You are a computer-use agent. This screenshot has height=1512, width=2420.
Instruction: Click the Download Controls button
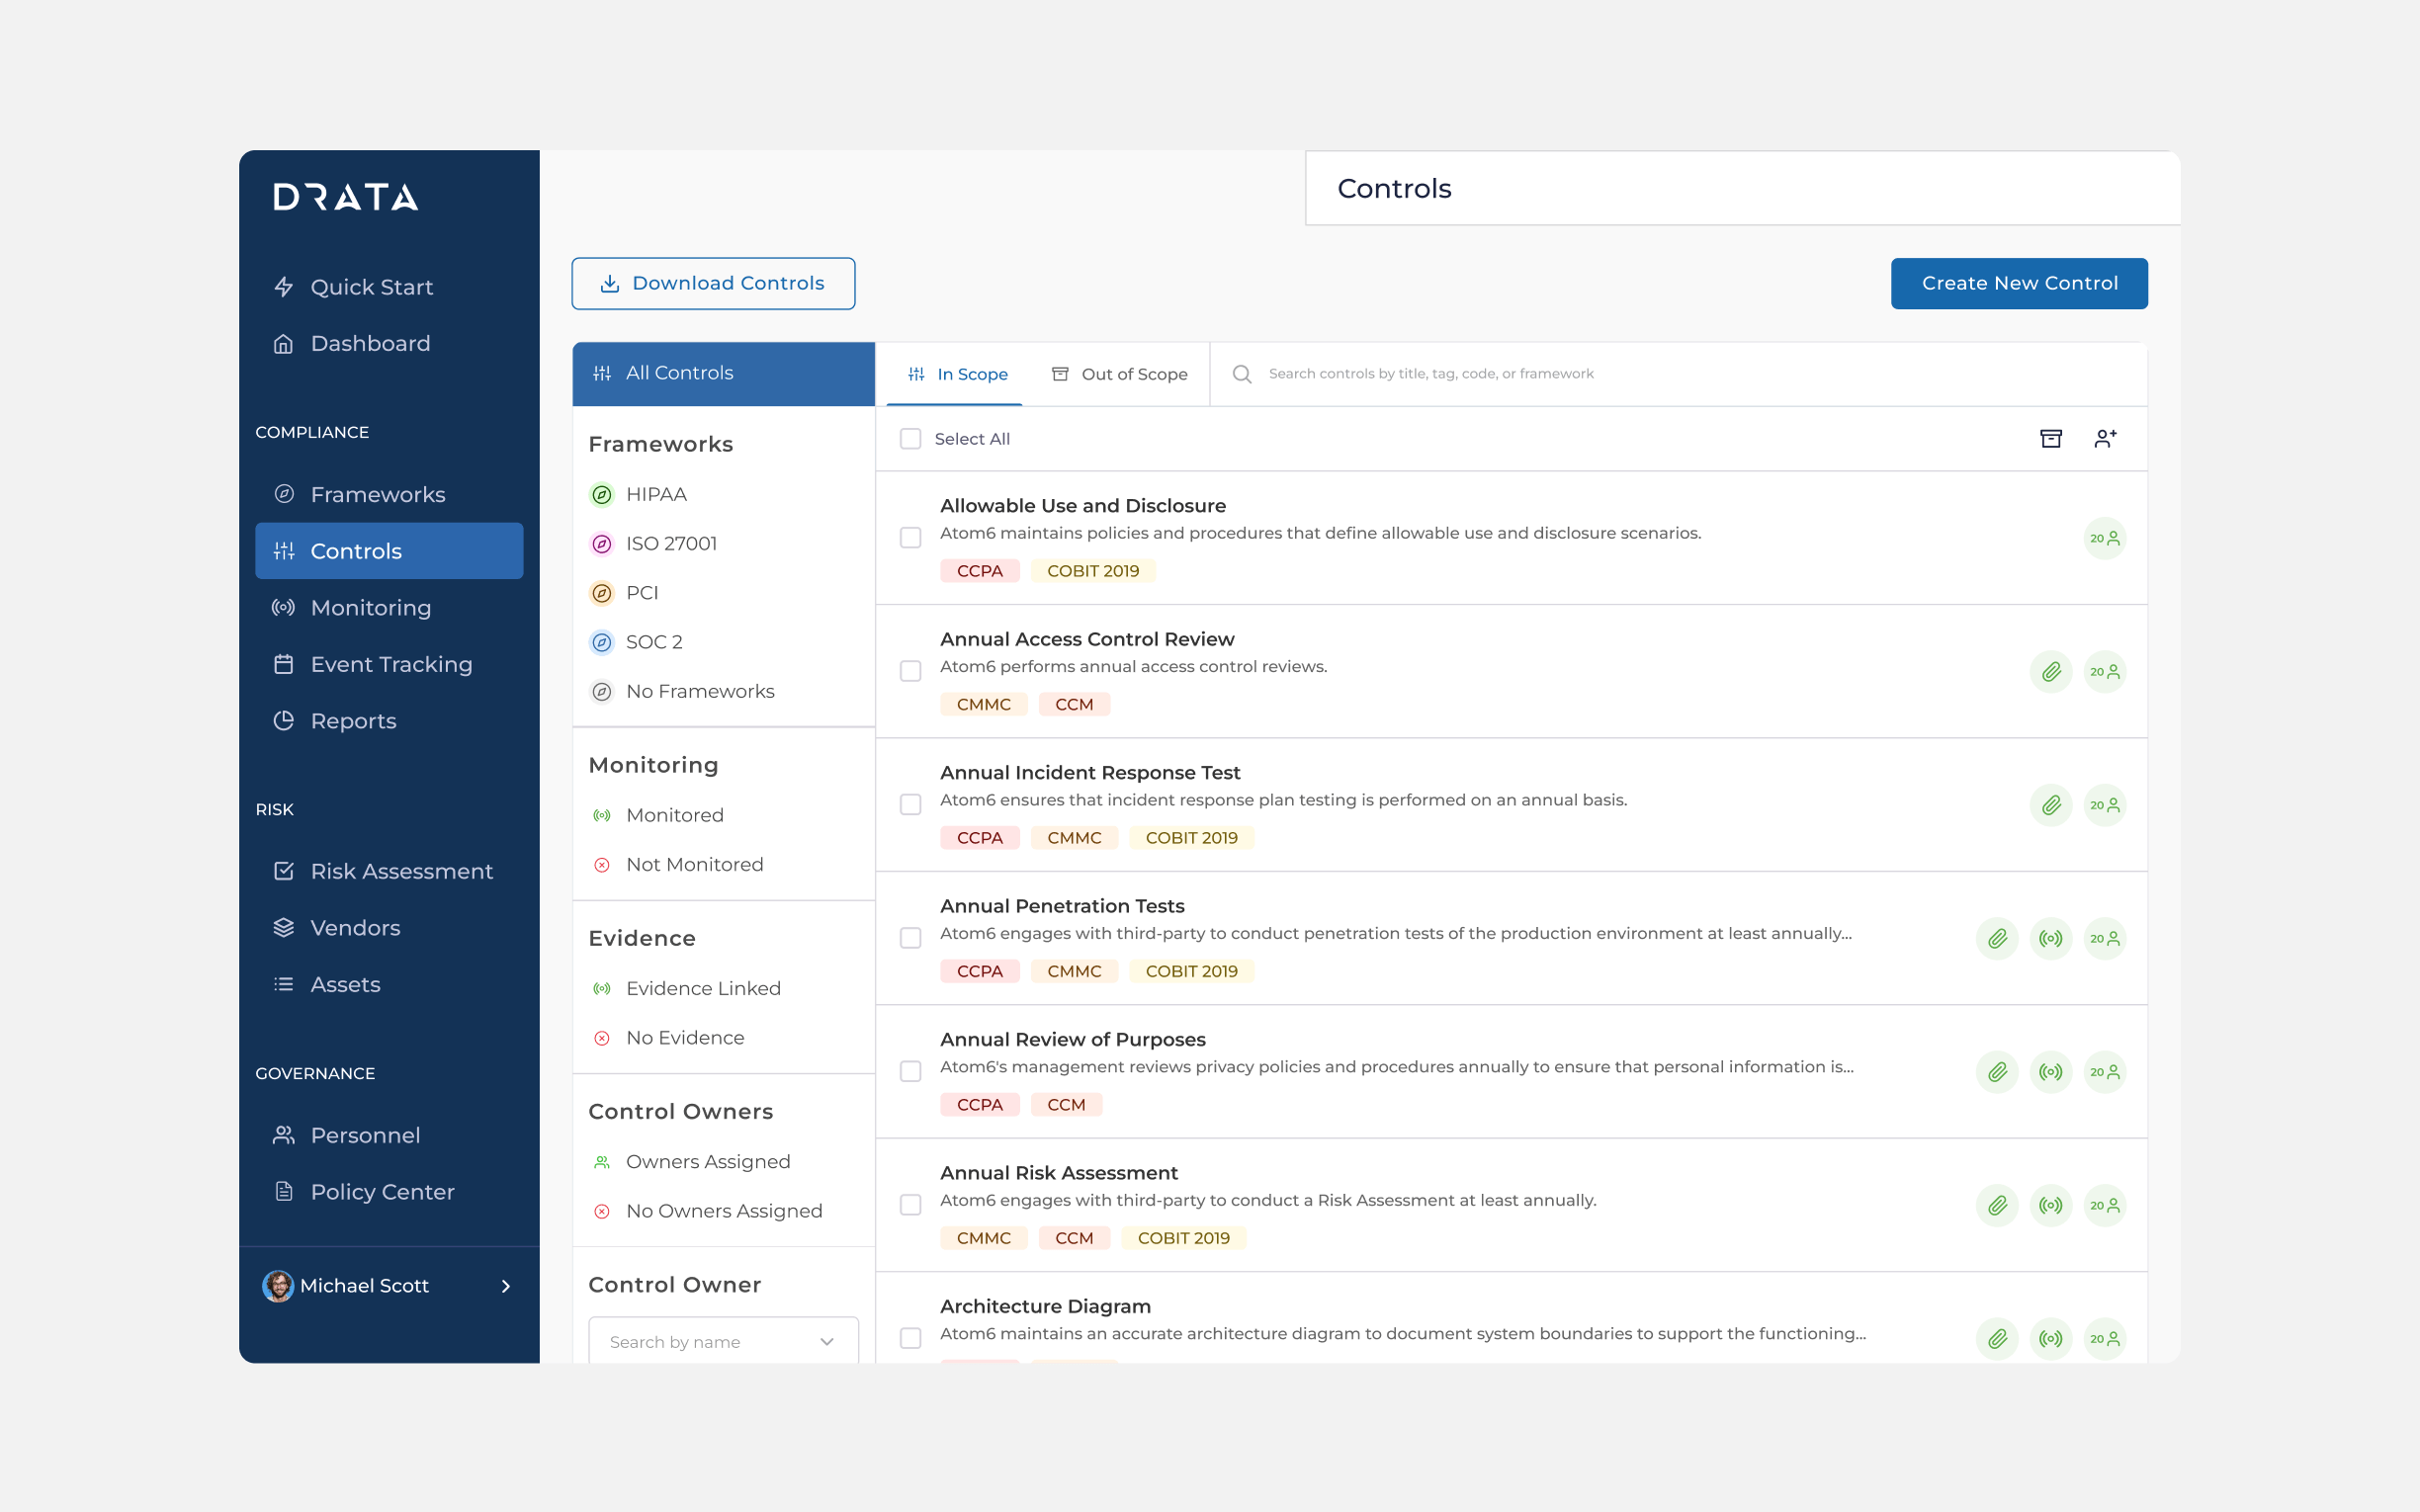point(713,284)
